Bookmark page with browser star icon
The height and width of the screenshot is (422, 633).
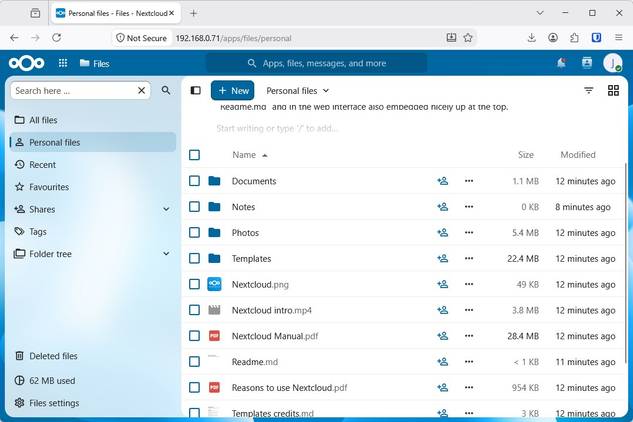pos(468,38)
